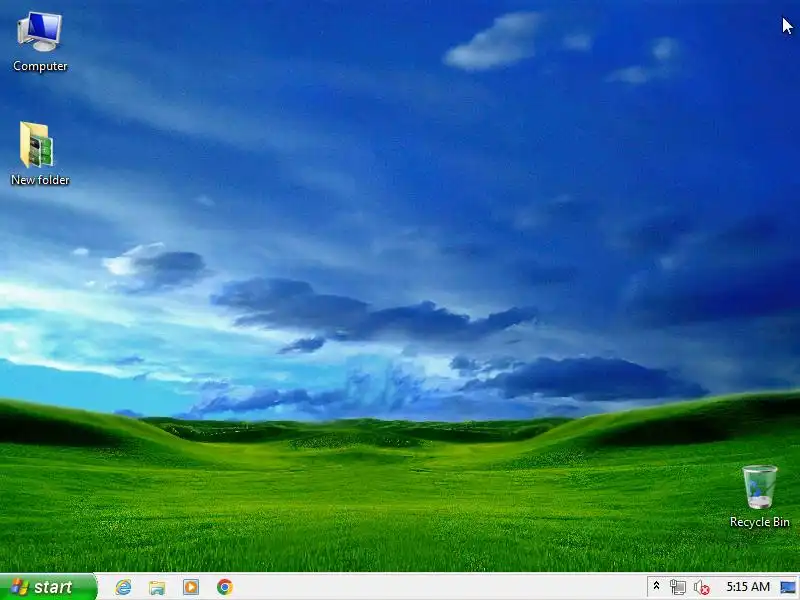Launch media player from taskbar
800x600 pixels.
point(191,587)
